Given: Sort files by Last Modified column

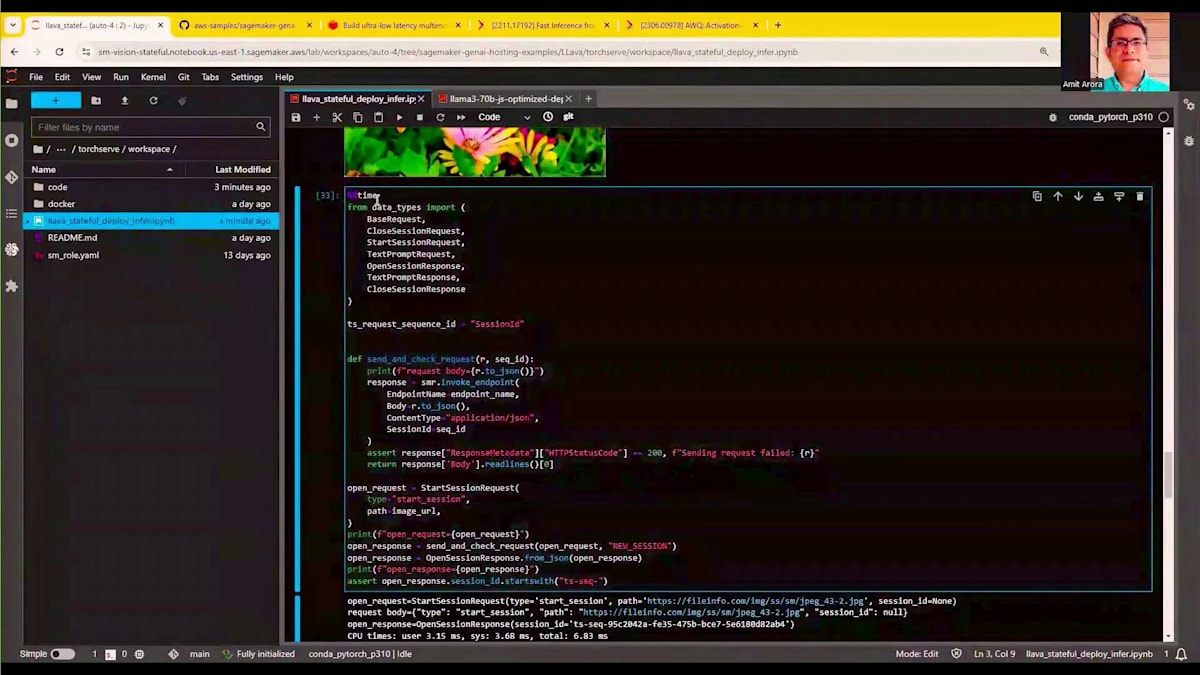Looking at the screenshot, I should point(243,170).
